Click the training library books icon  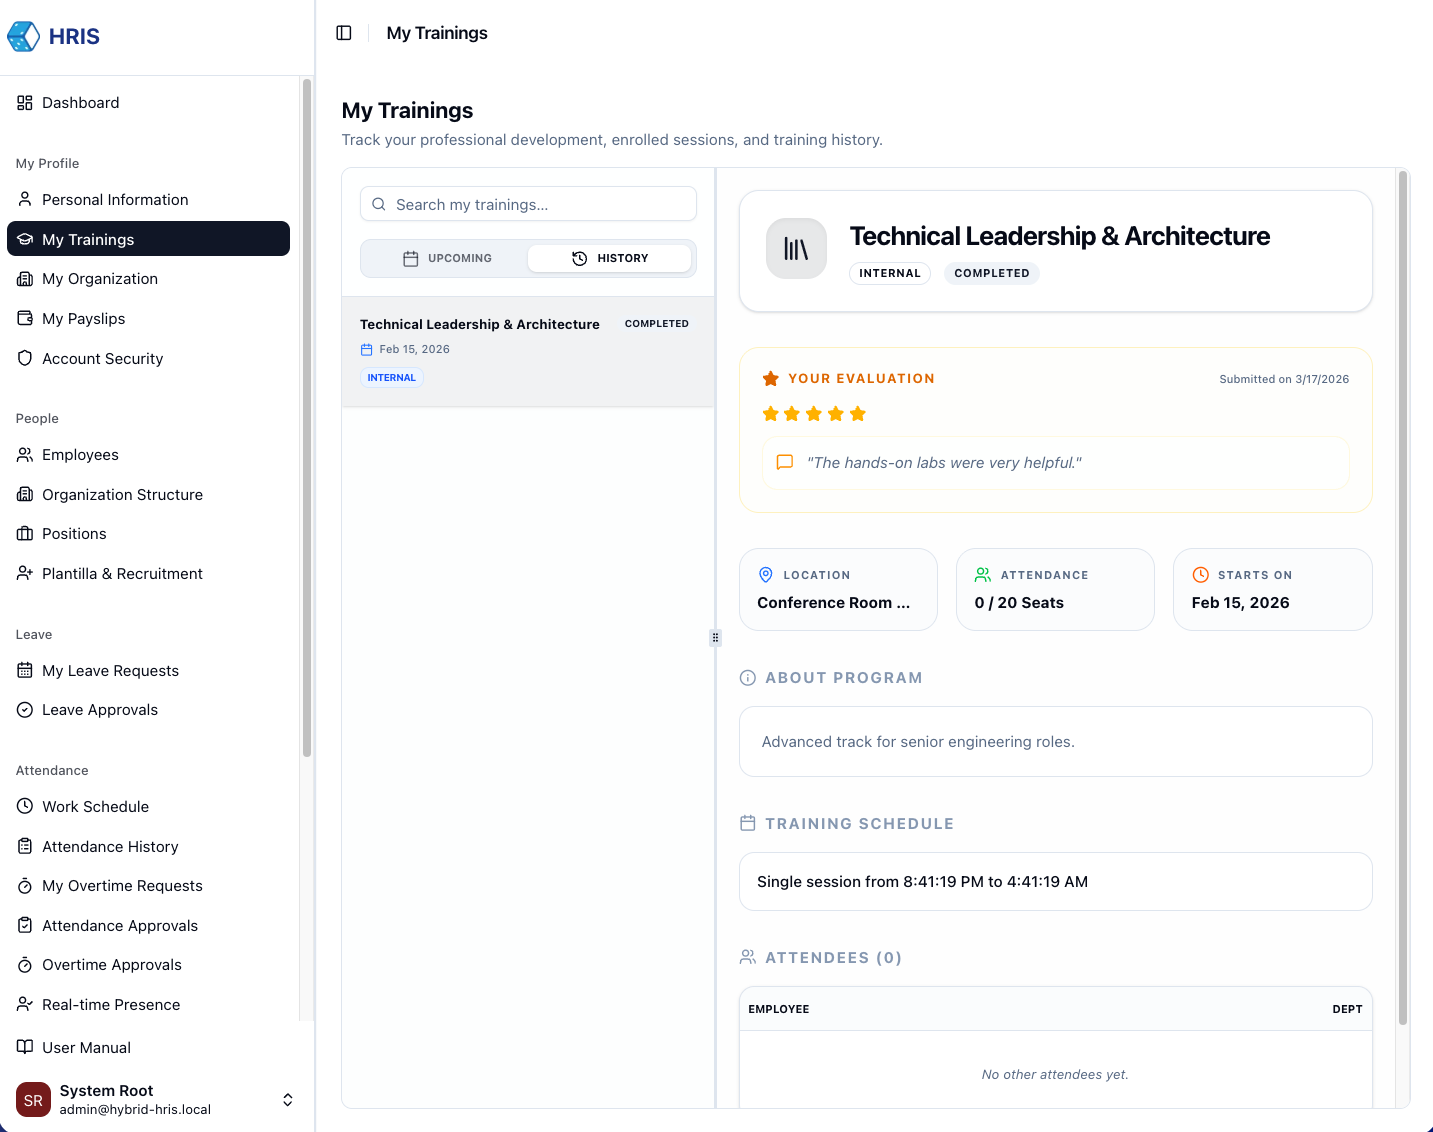(x=796, y=249)
